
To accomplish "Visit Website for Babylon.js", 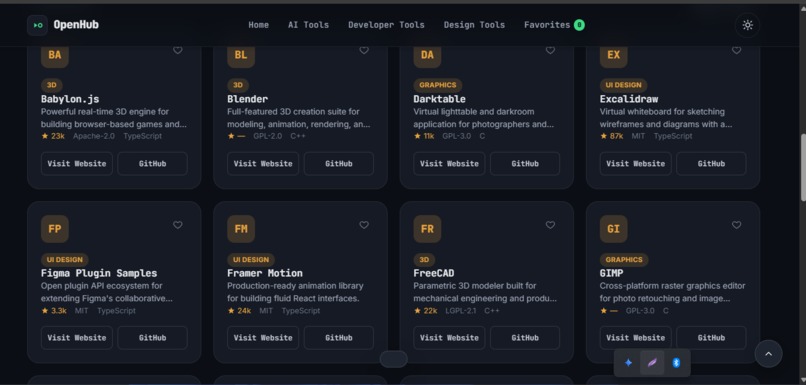I will point(77,163).
